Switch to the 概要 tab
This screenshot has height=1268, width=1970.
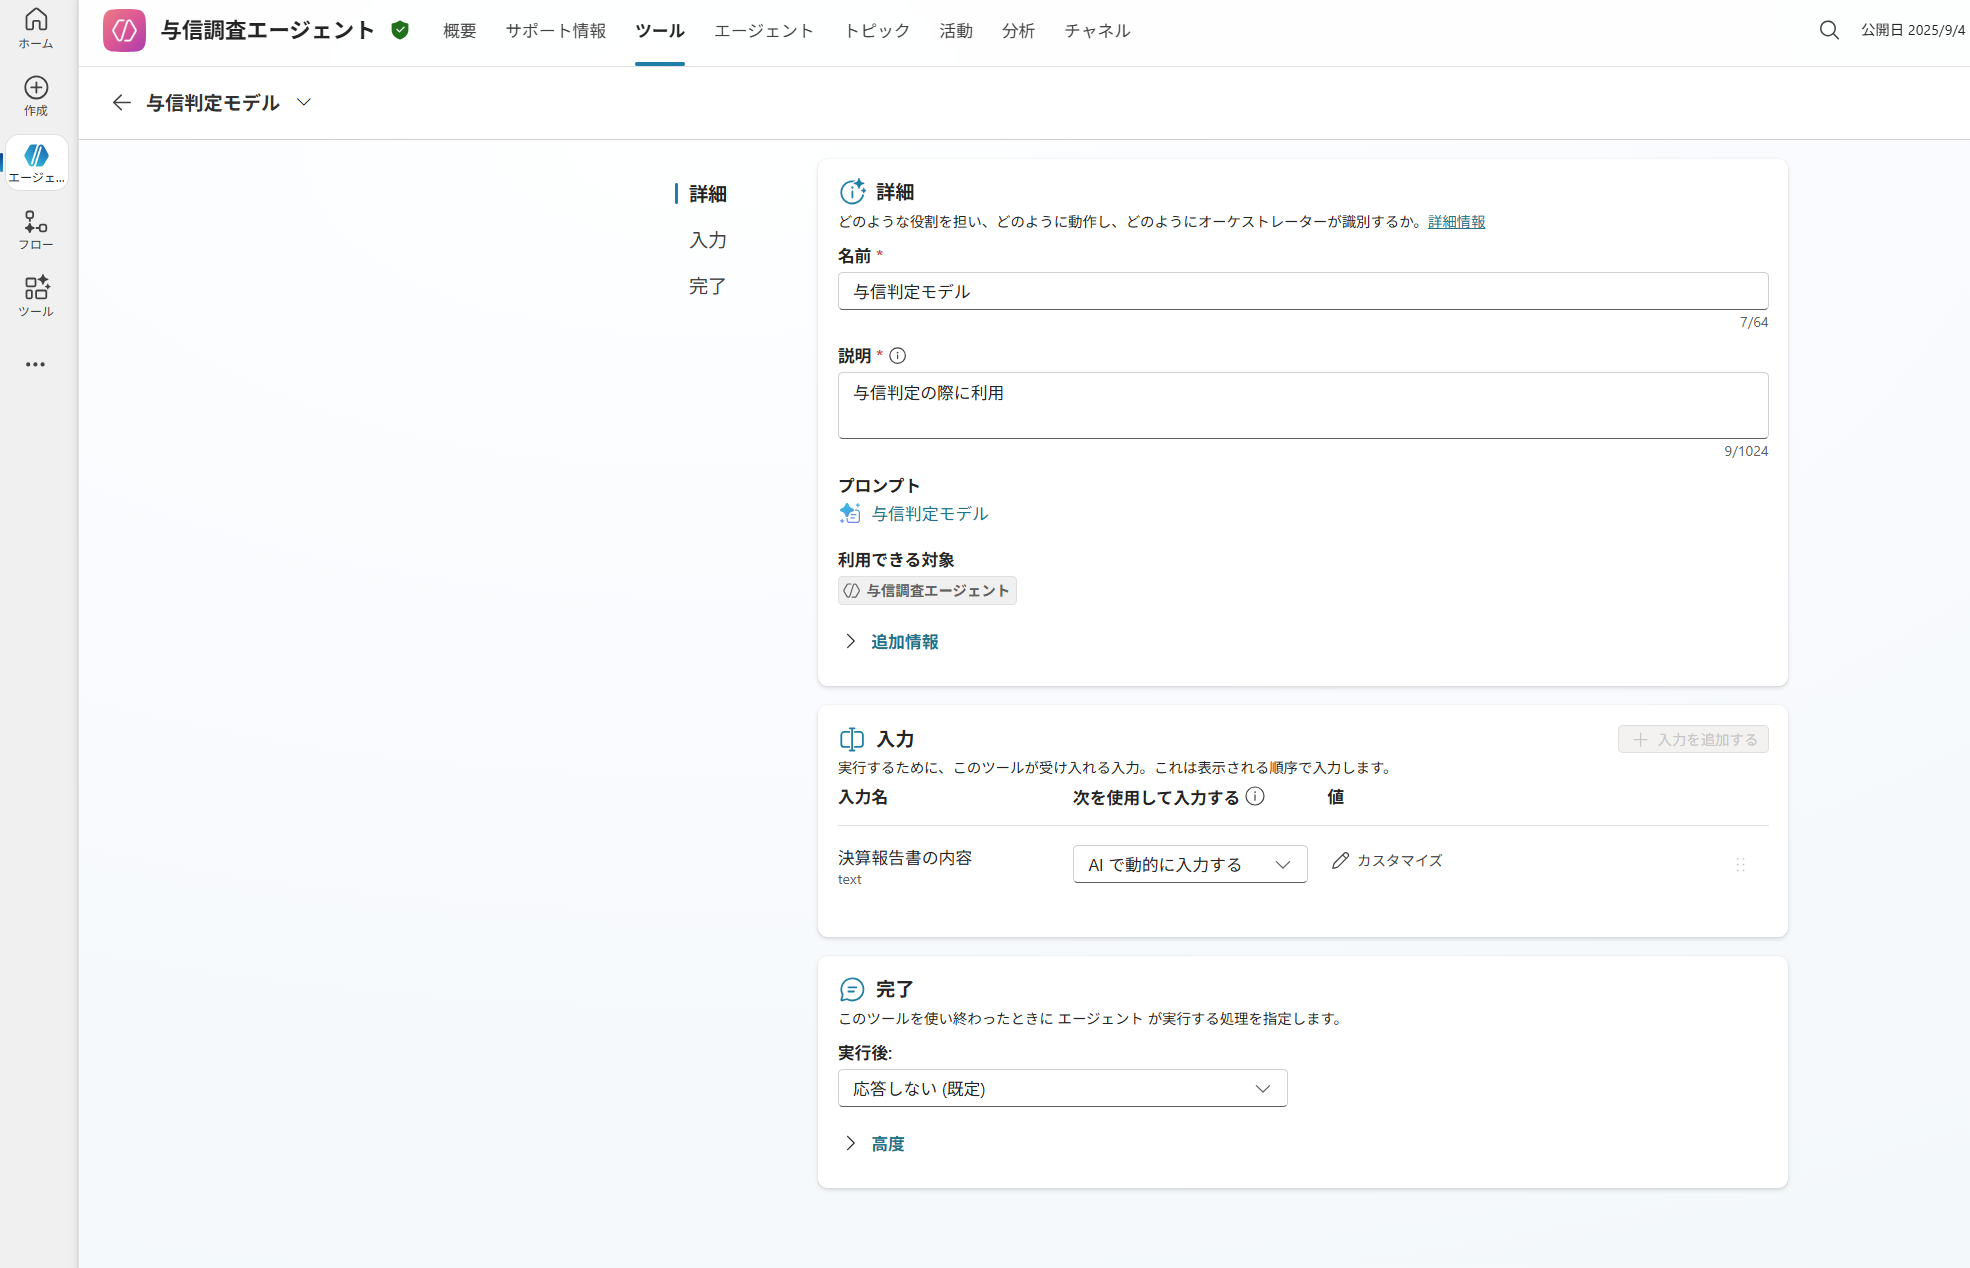(x=459, y=31)
